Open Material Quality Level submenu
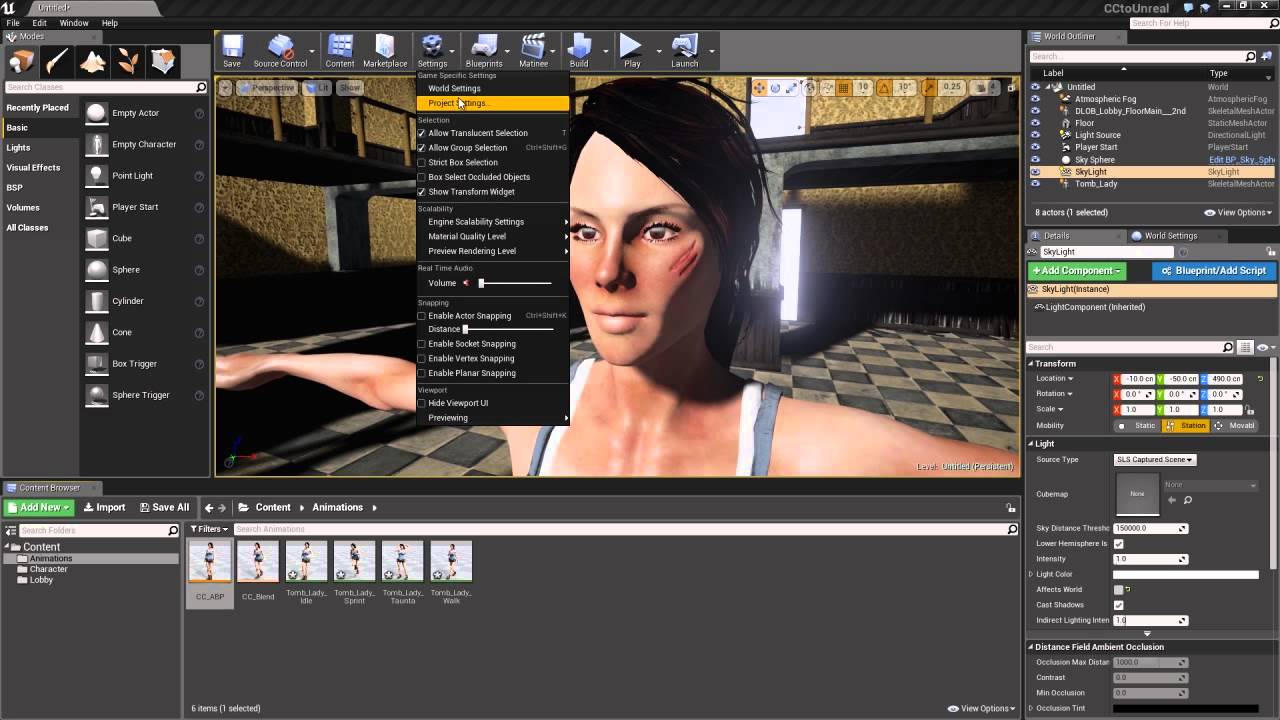 tap(492, 237)
